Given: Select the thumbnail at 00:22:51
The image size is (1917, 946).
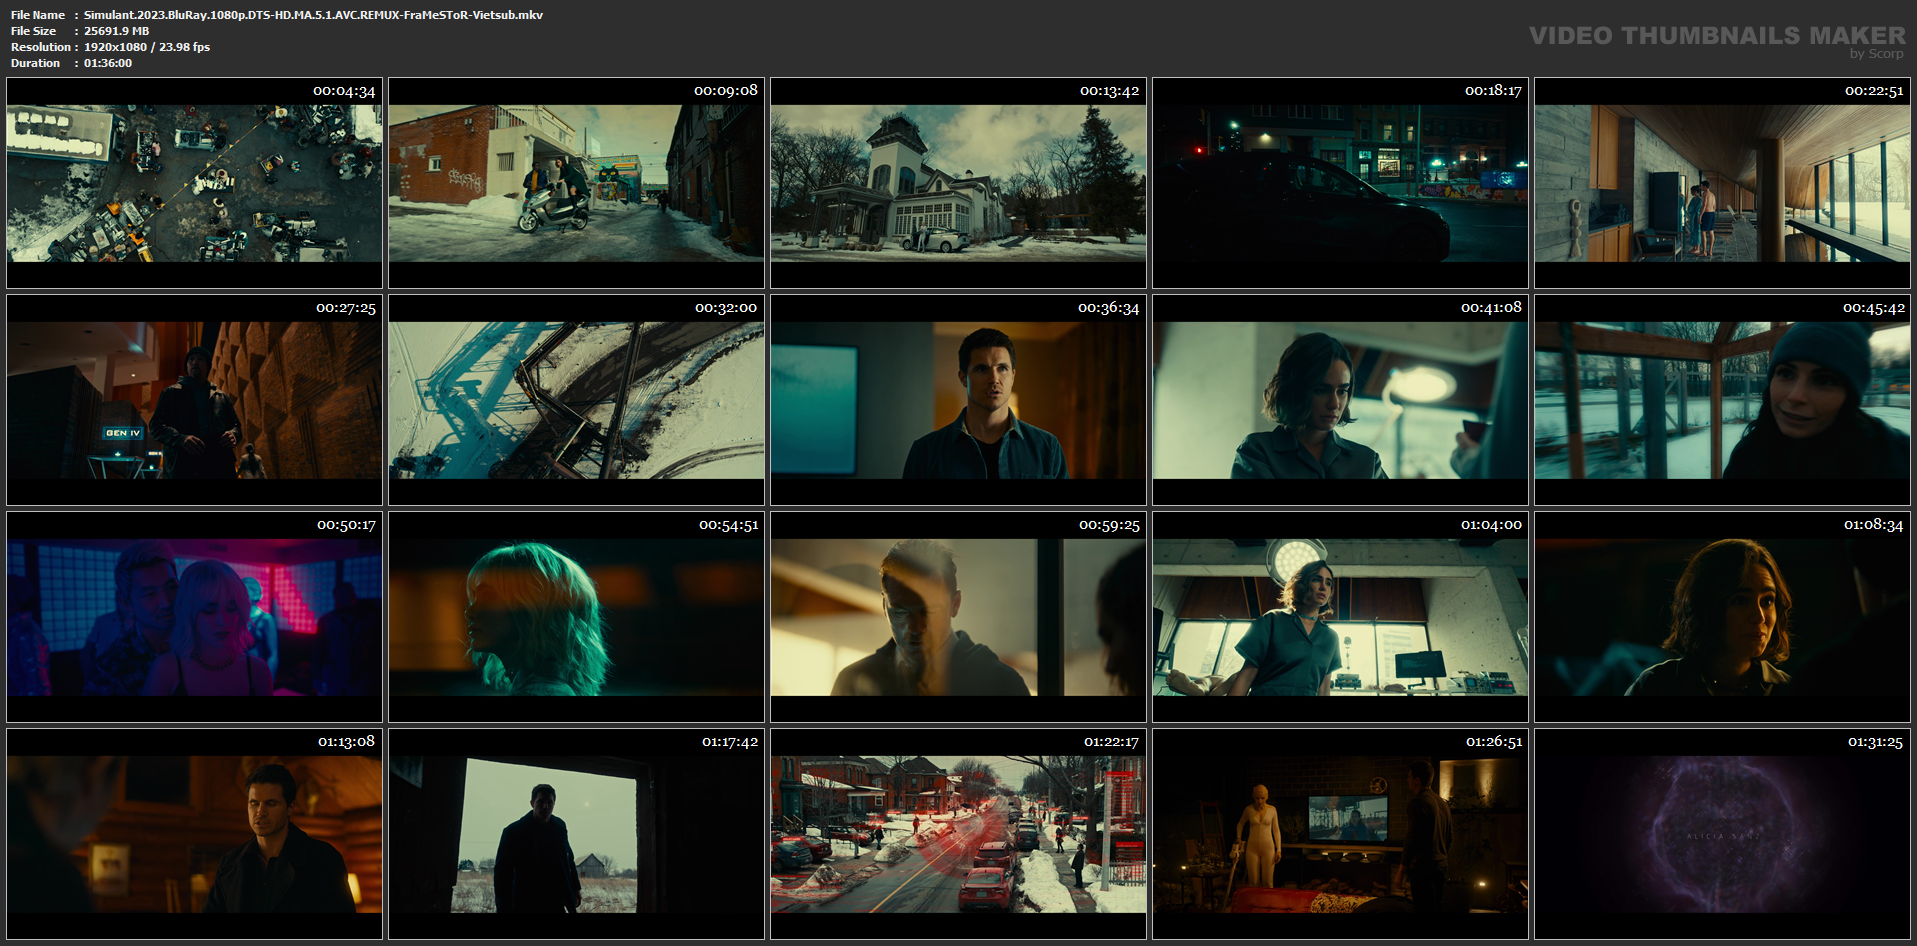Looking at the screenshot, I should (x=1722, y=183).
